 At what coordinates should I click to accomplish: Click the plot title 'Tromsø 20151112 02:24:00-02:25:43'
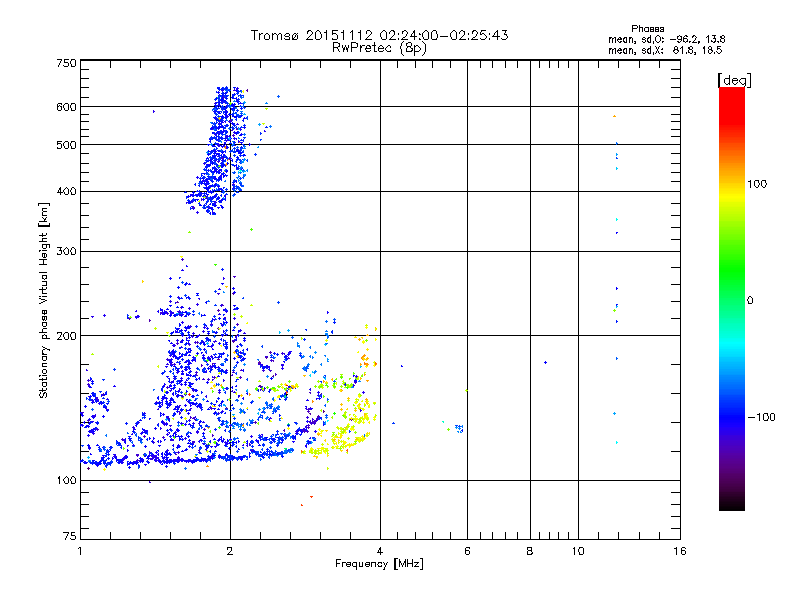[x=379, y=35]
